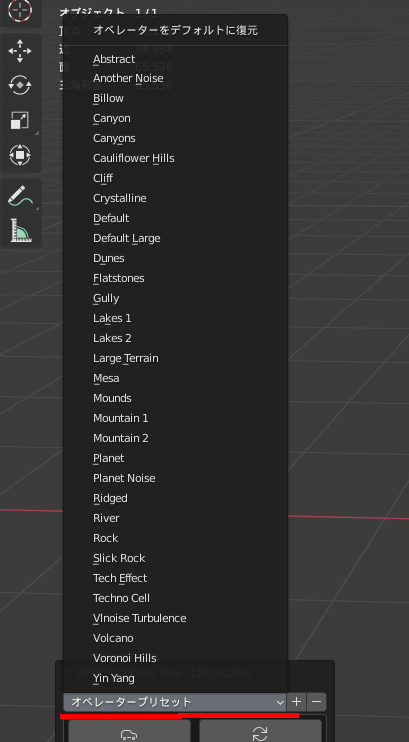
Task: Pick the Tech Effect preset
Action: [175, 578]
